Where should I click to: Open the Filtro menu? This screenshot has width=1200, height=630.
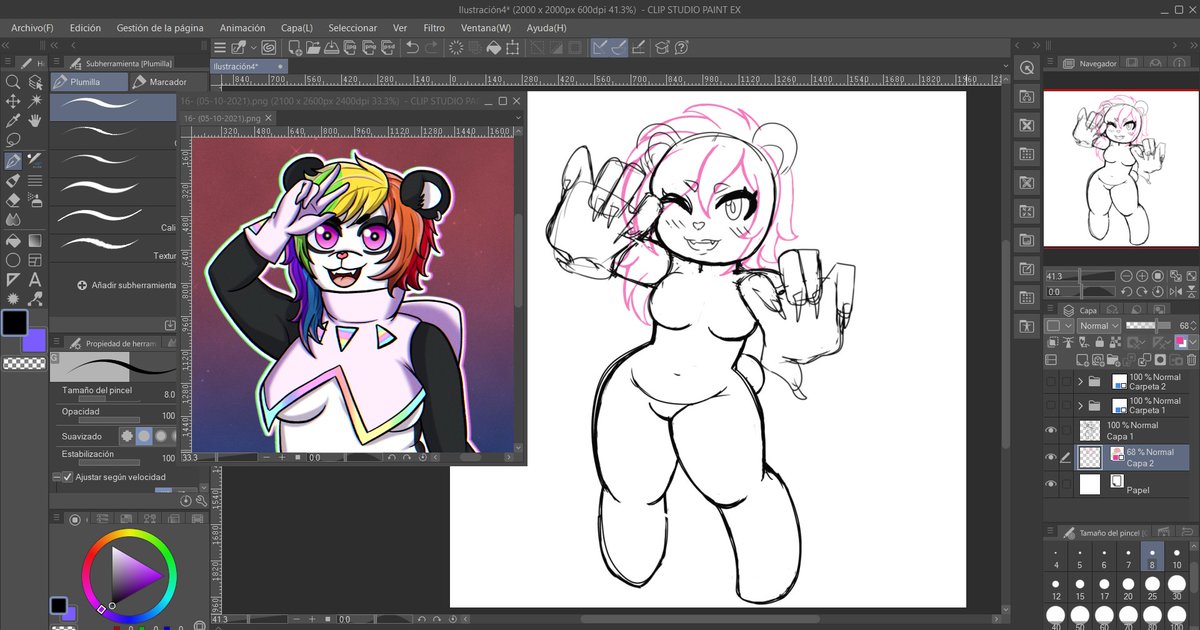(434, 28)
